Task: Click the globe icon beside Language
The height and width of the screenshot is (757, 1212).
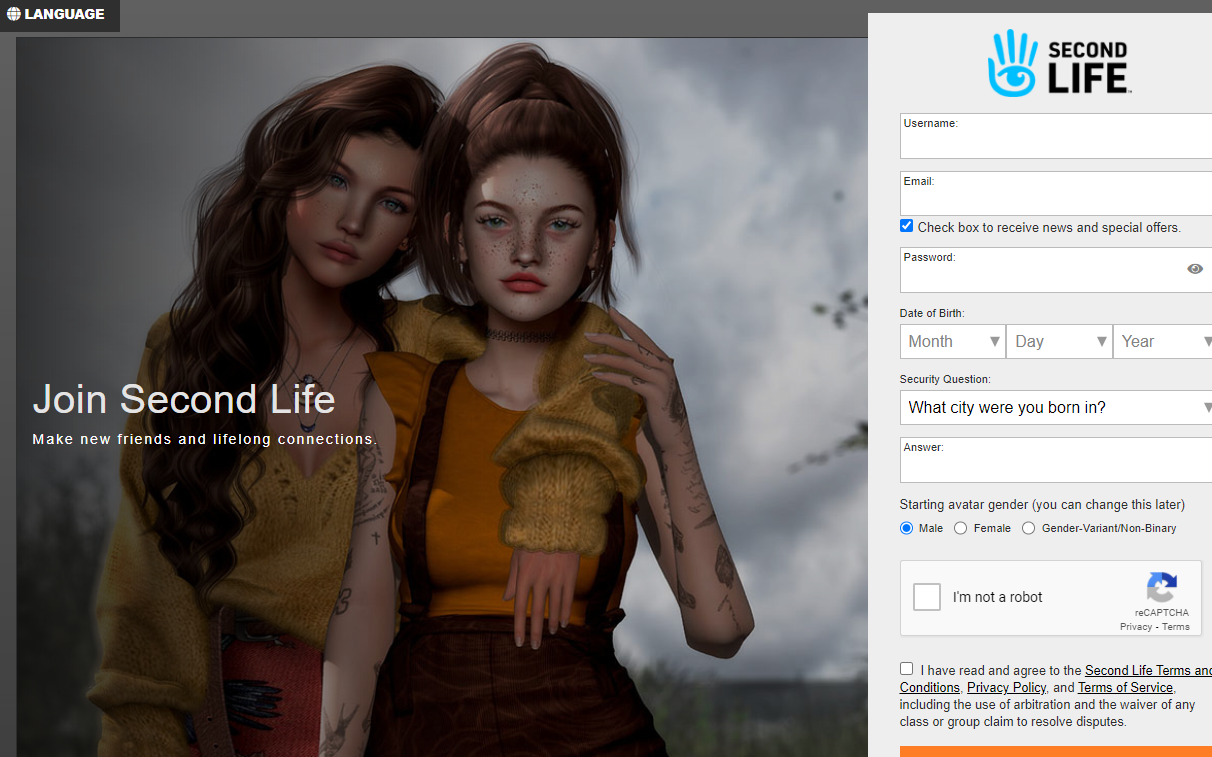Action: point(14,14)
